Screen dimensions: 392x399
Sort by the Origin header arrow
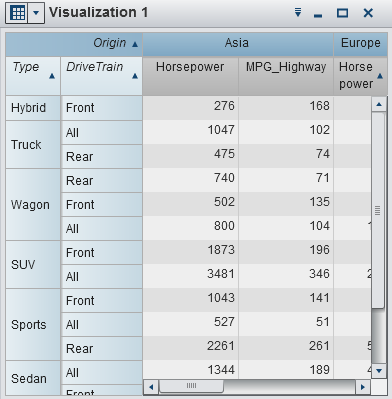135,44
